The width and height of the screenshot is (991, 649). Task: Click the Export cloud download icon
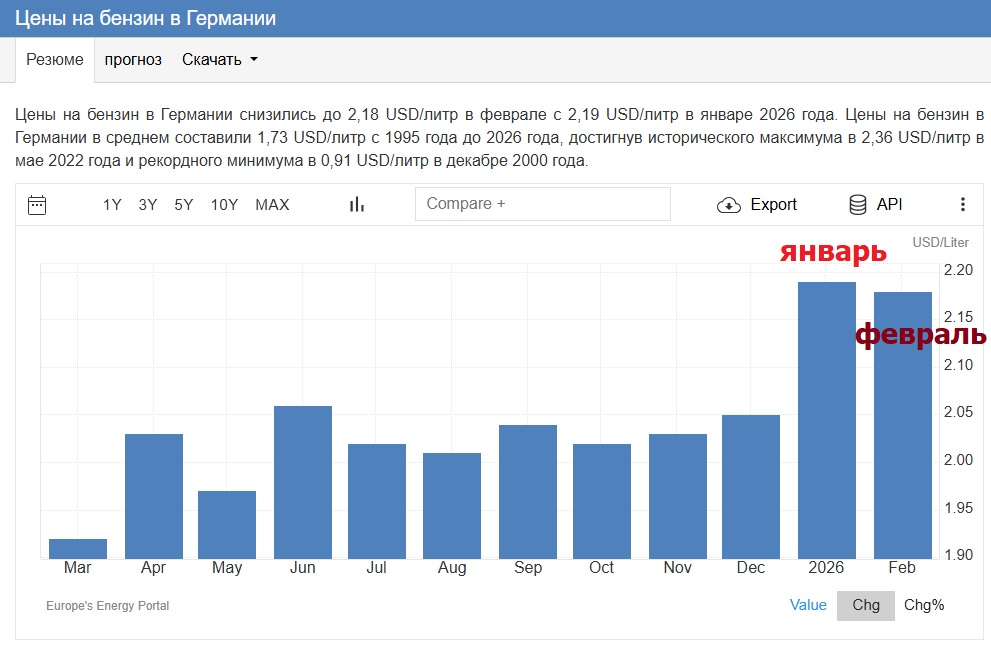click(x=729, y=205)
